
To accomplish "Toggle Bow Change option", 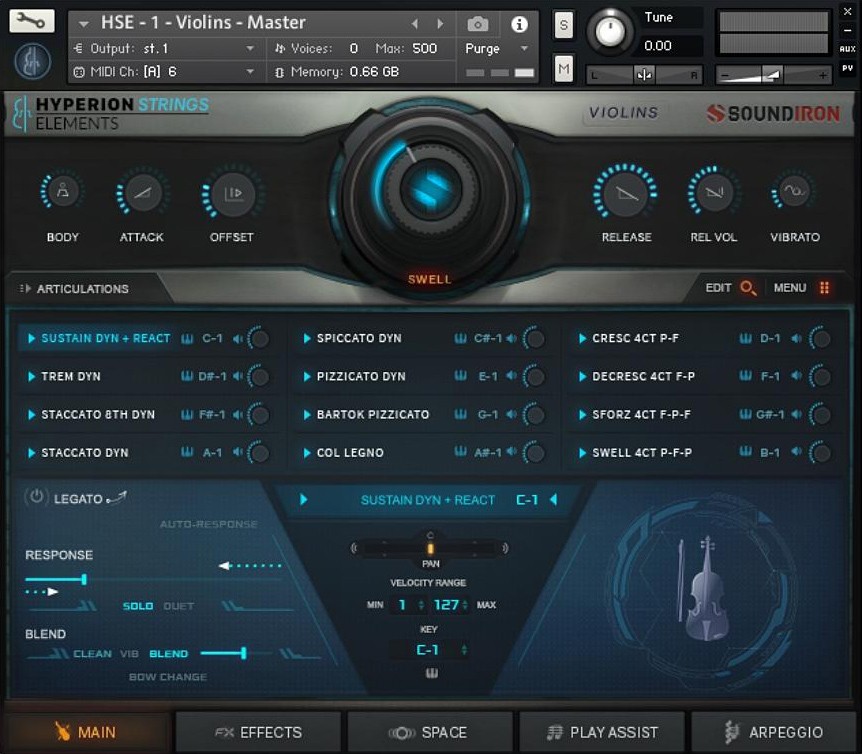I will coord(168,677).
